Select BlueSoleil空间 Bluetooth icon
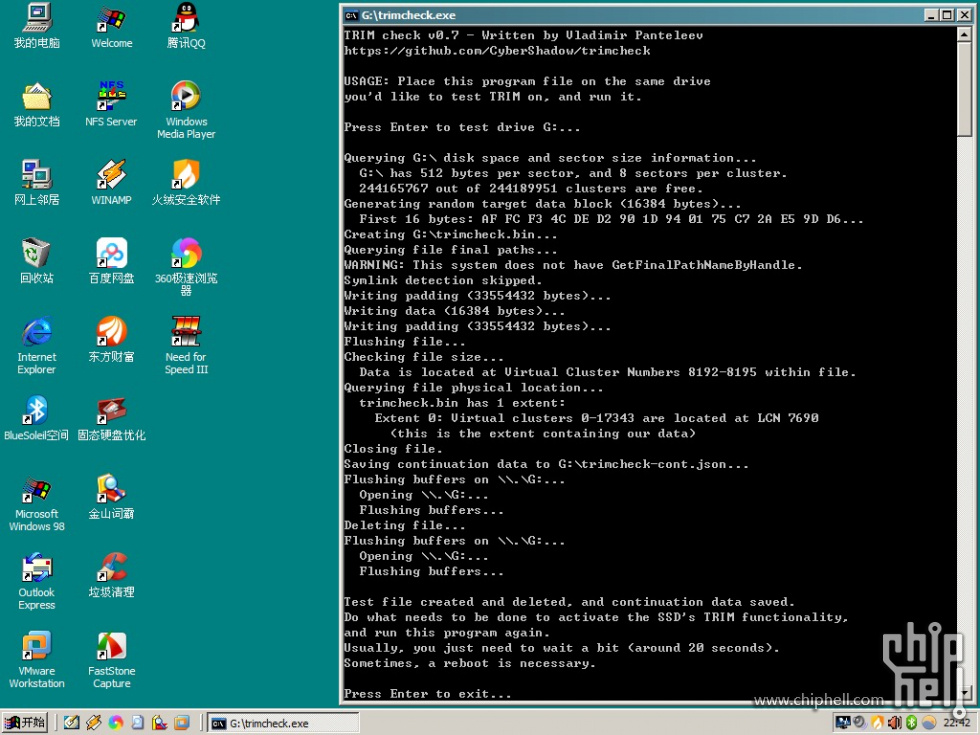Image resolution: width=980 pixels, height=735 pixels. click(36, 418)
